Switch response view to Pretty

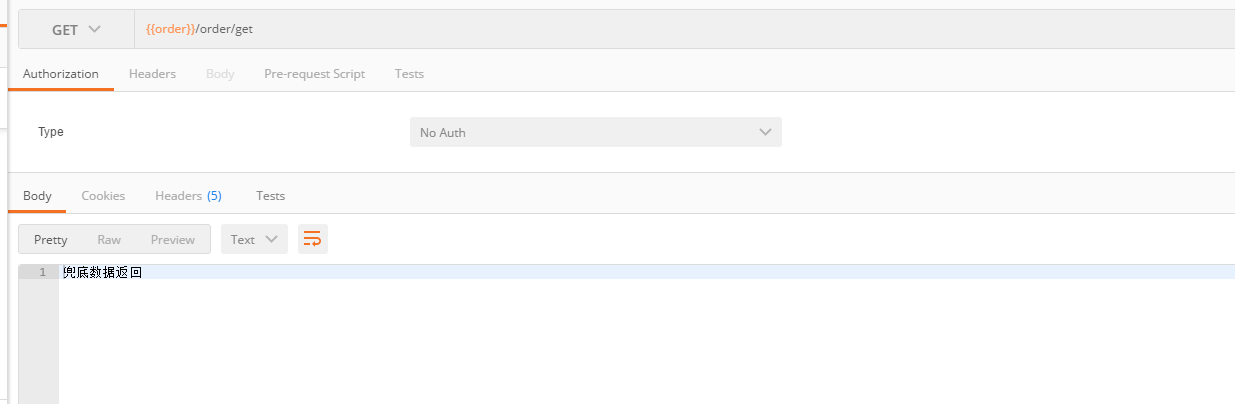51,240
